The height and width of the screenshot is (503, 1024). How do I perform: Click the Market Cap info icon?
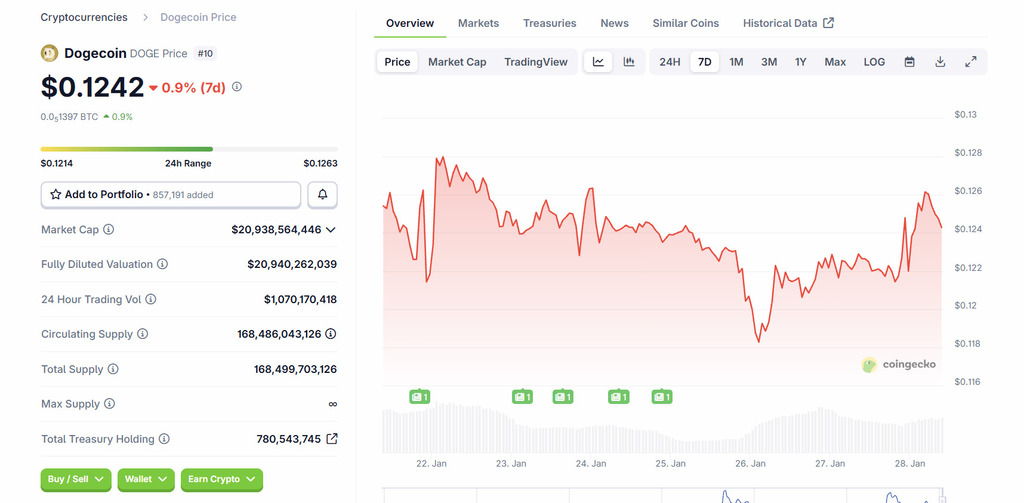click(109, 229)
